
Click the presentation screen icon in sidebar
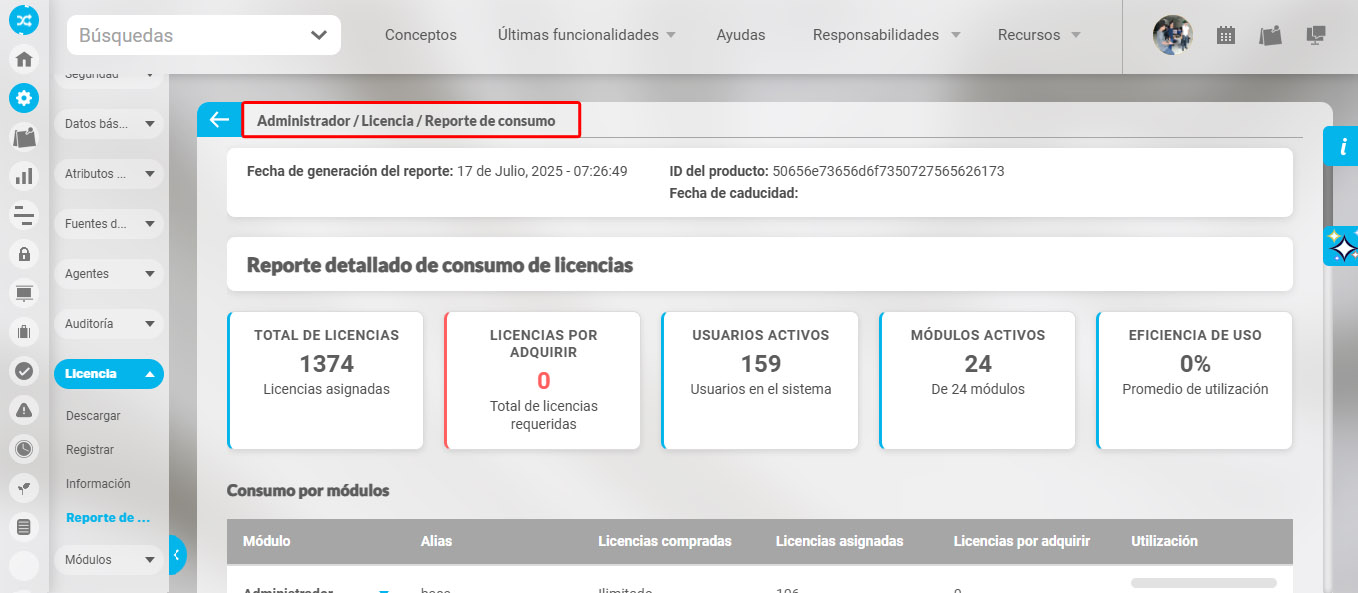point(23,292)
